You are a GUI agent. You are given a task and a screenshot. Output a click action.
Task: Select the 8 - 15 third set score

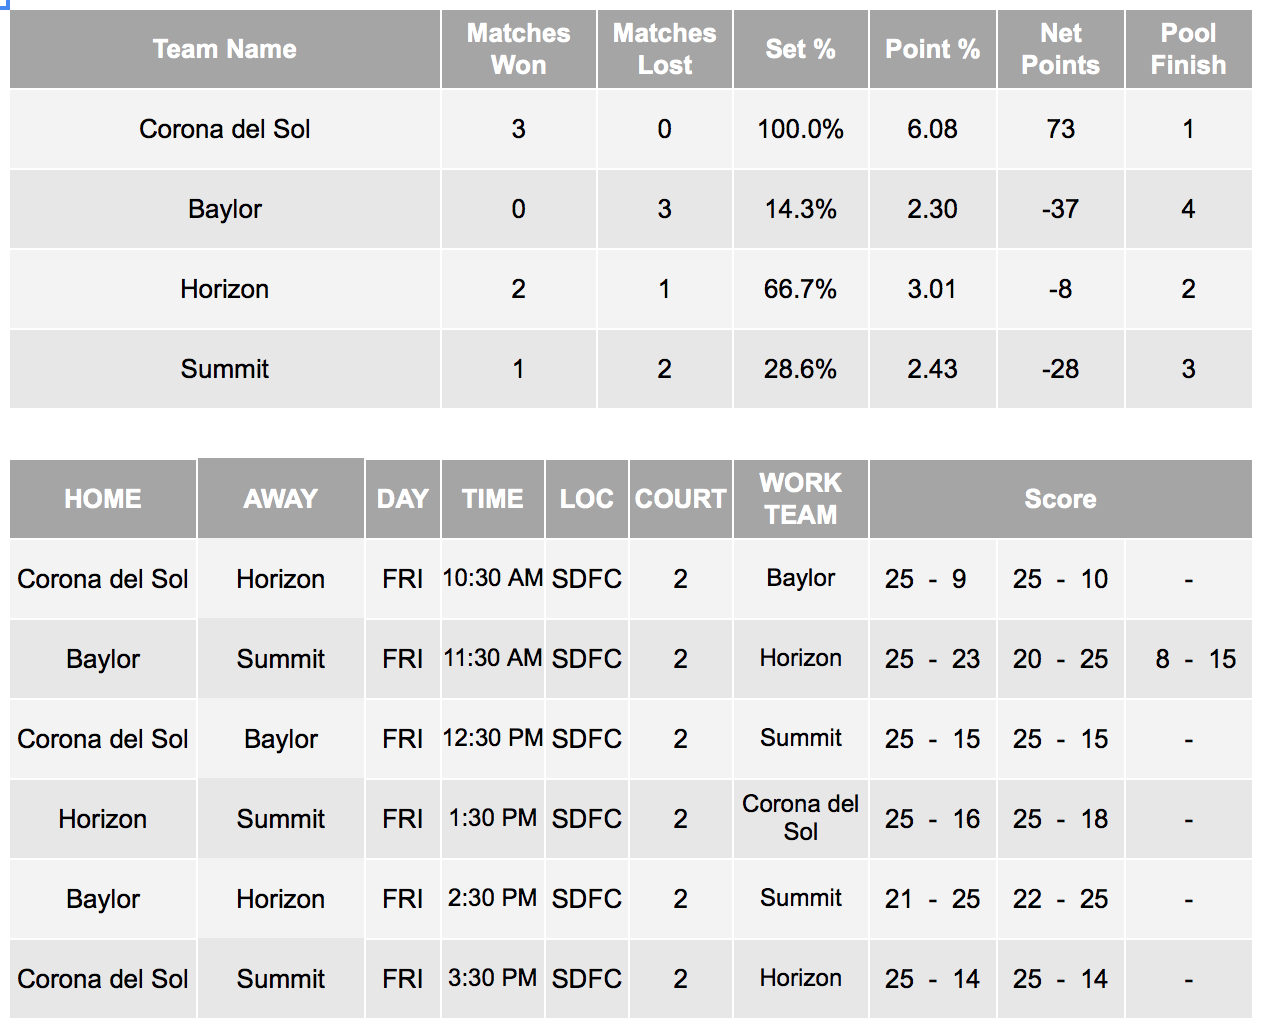coord(1196,659)
